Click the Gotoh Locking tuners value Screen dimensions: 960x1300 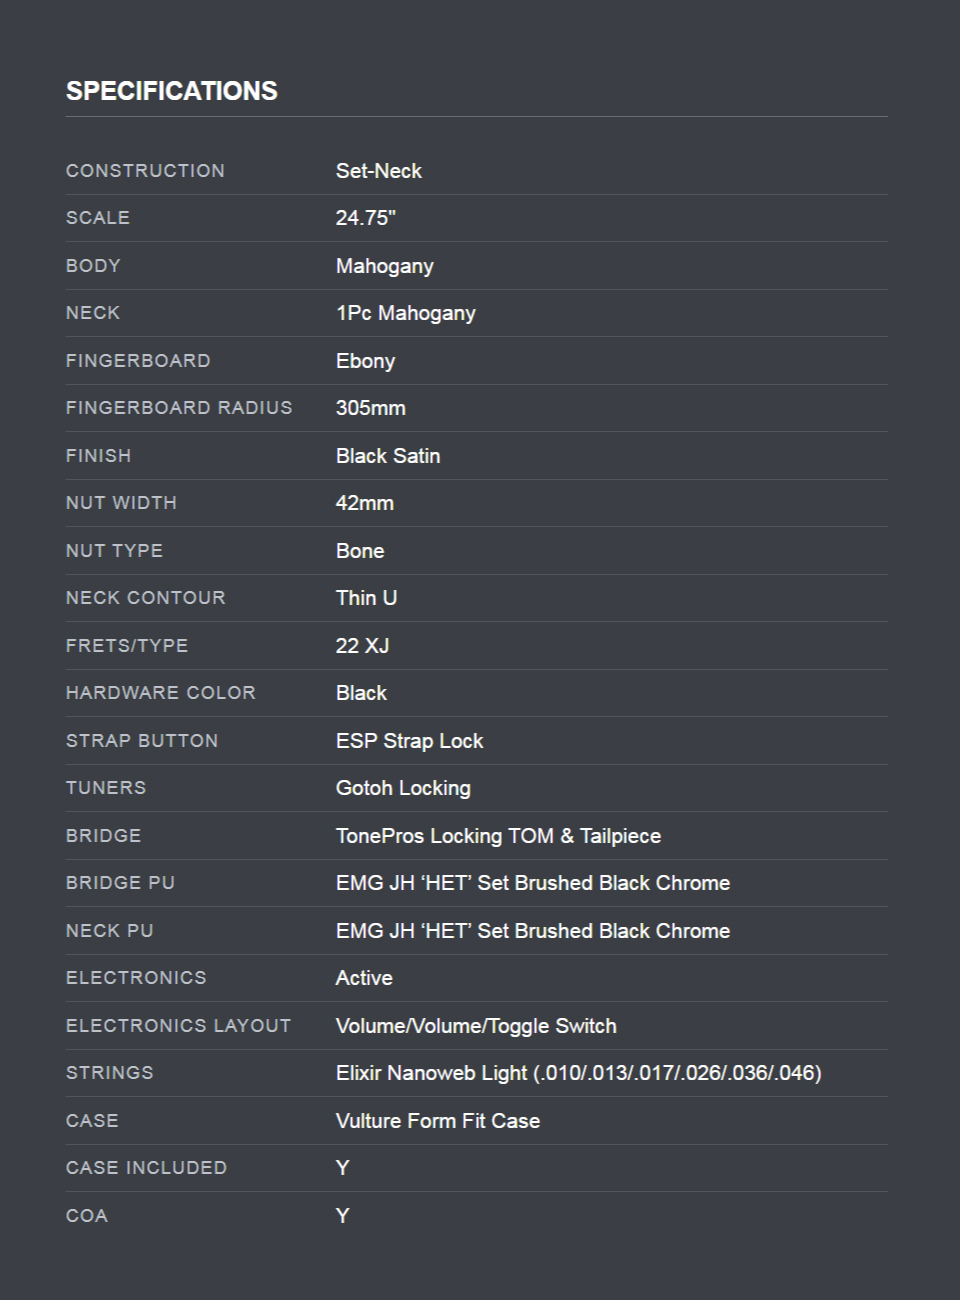coord(403,788)
